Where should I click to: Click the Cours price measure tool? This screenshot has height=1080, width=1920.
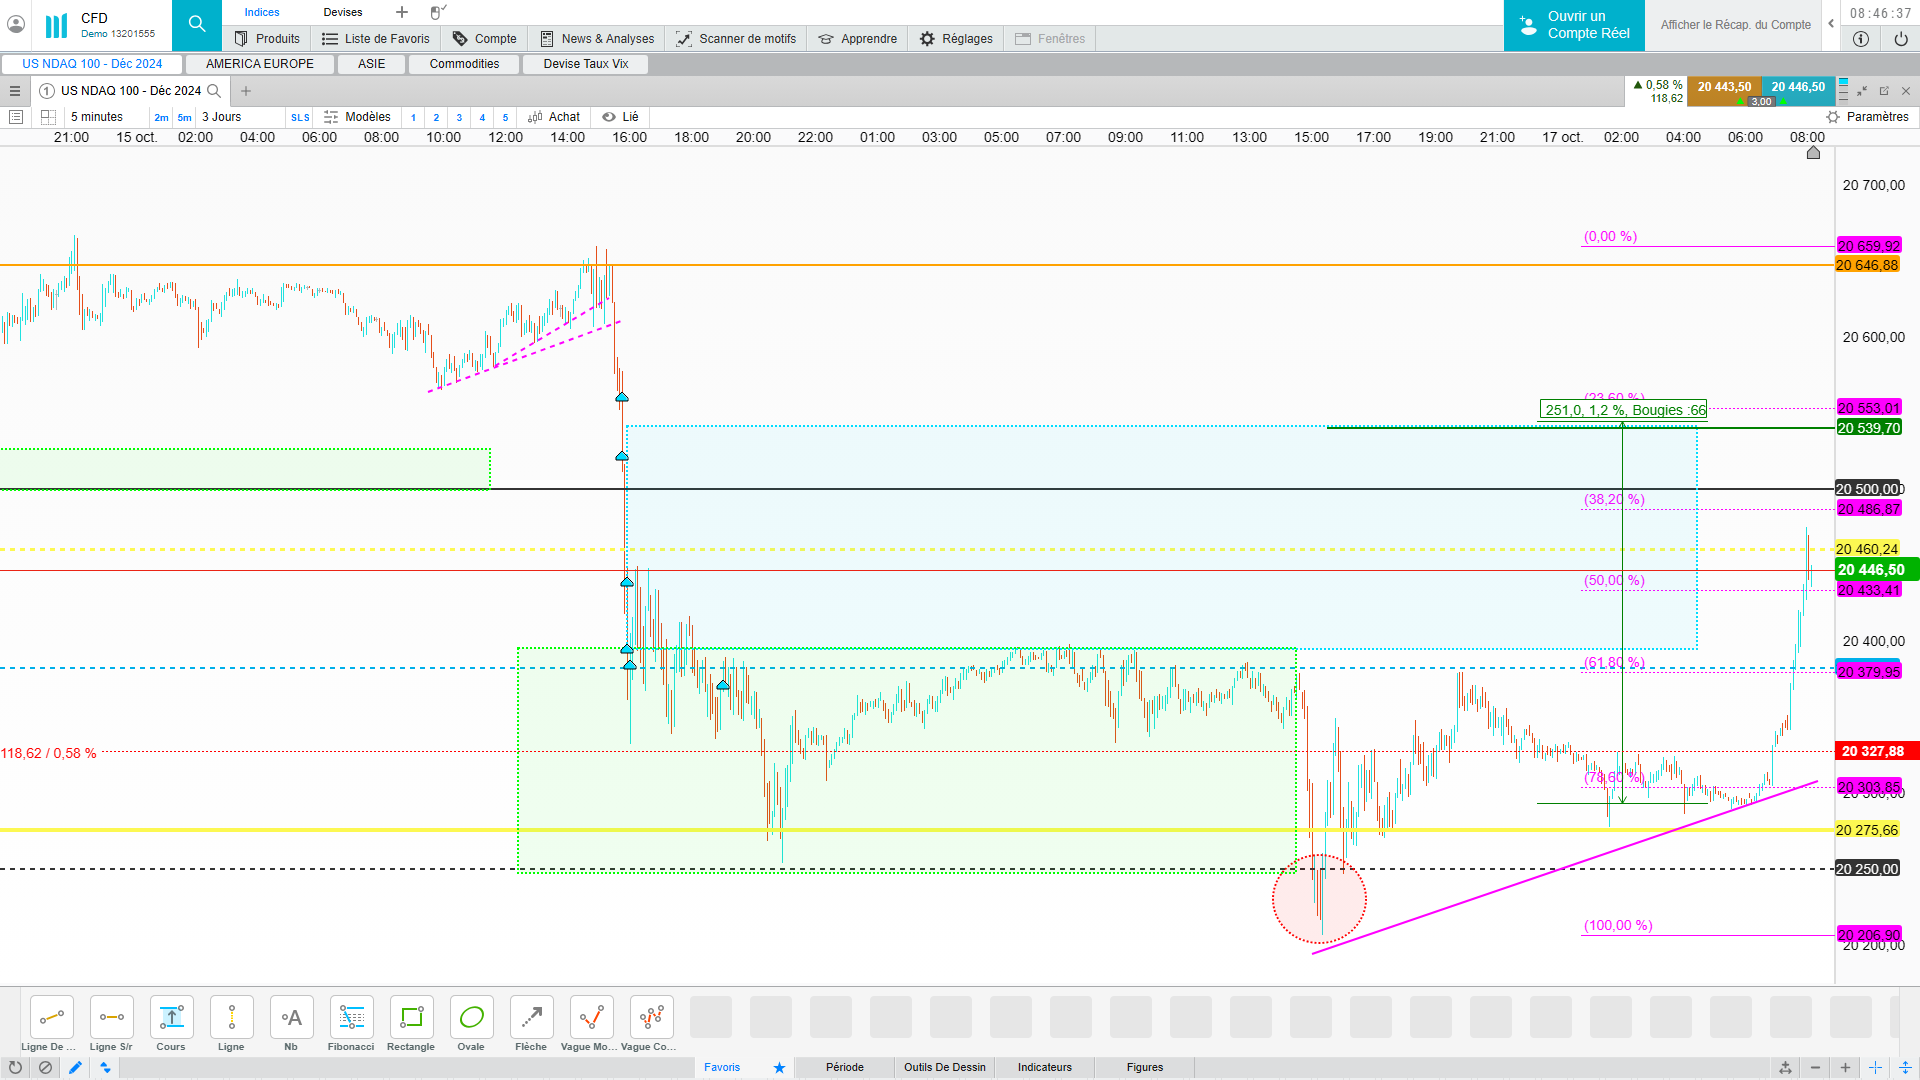pyautogui.click(x=171, y=1018)
